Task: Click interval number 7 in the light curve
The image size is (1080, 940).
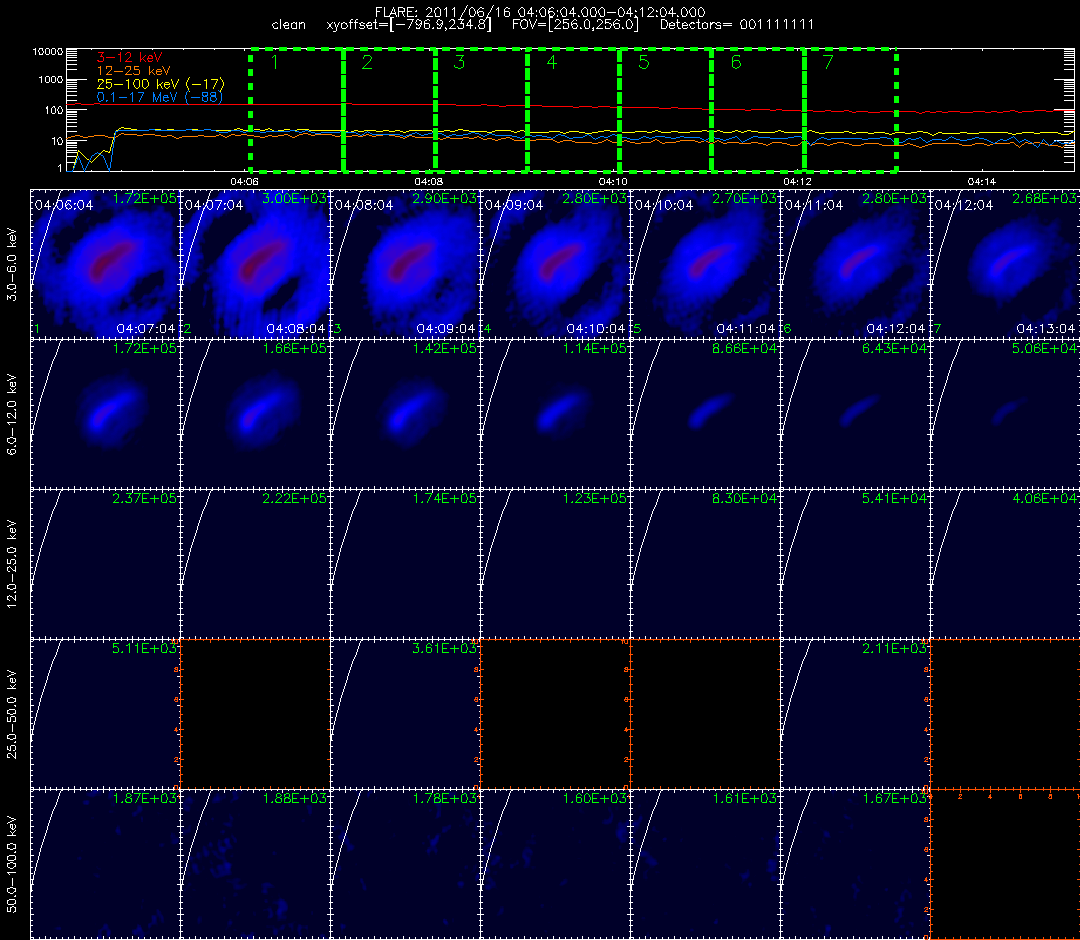Action: (x=829, y=63)
